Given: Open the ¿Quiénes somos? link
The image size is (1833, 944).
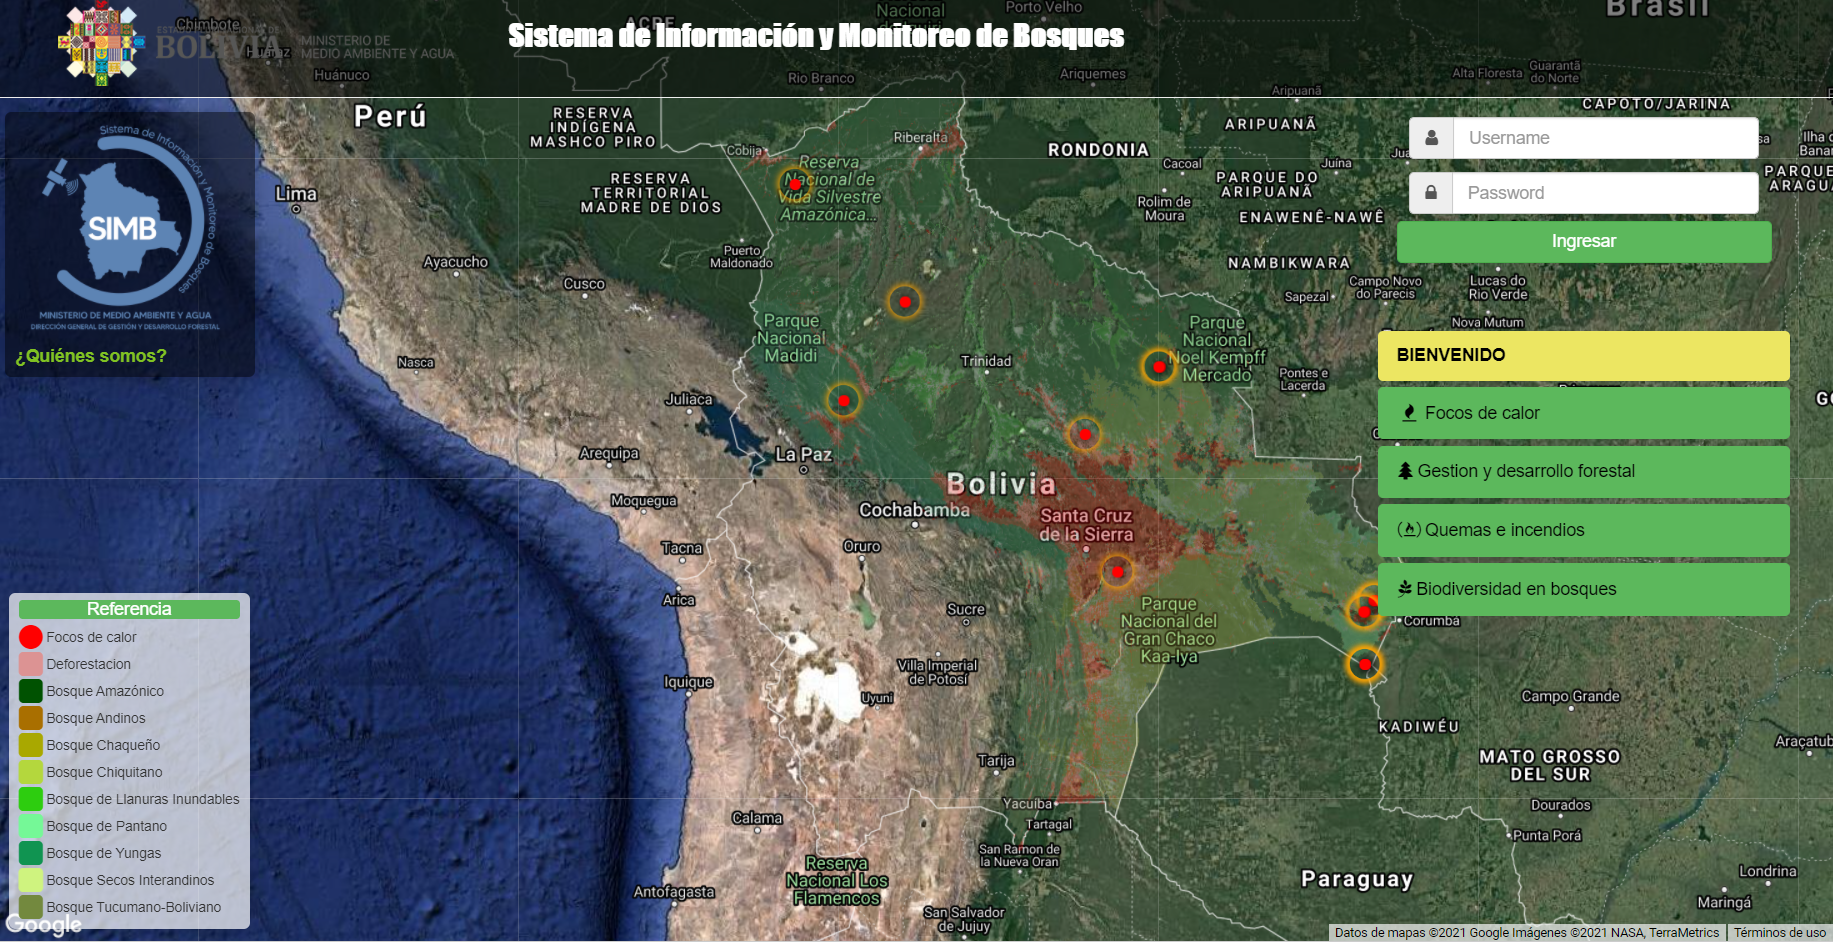Looking at the screenshot, I should 91,356.
